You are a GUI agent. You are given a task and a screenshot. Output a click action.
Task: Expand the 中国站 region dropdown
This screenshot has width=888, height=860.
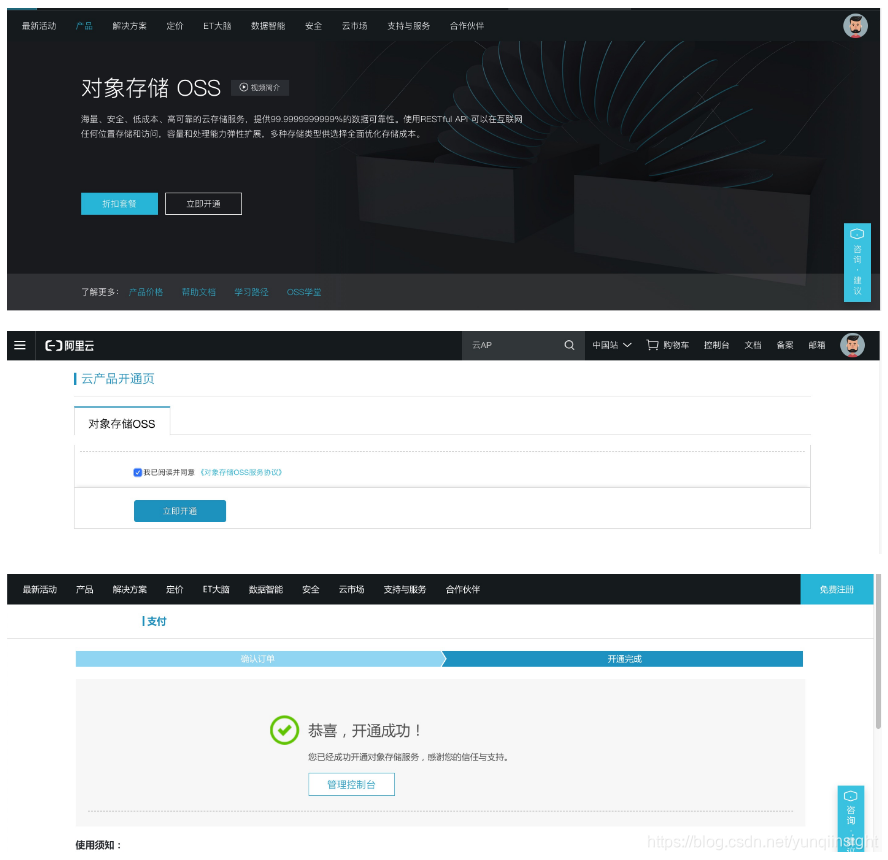point(612,345)
